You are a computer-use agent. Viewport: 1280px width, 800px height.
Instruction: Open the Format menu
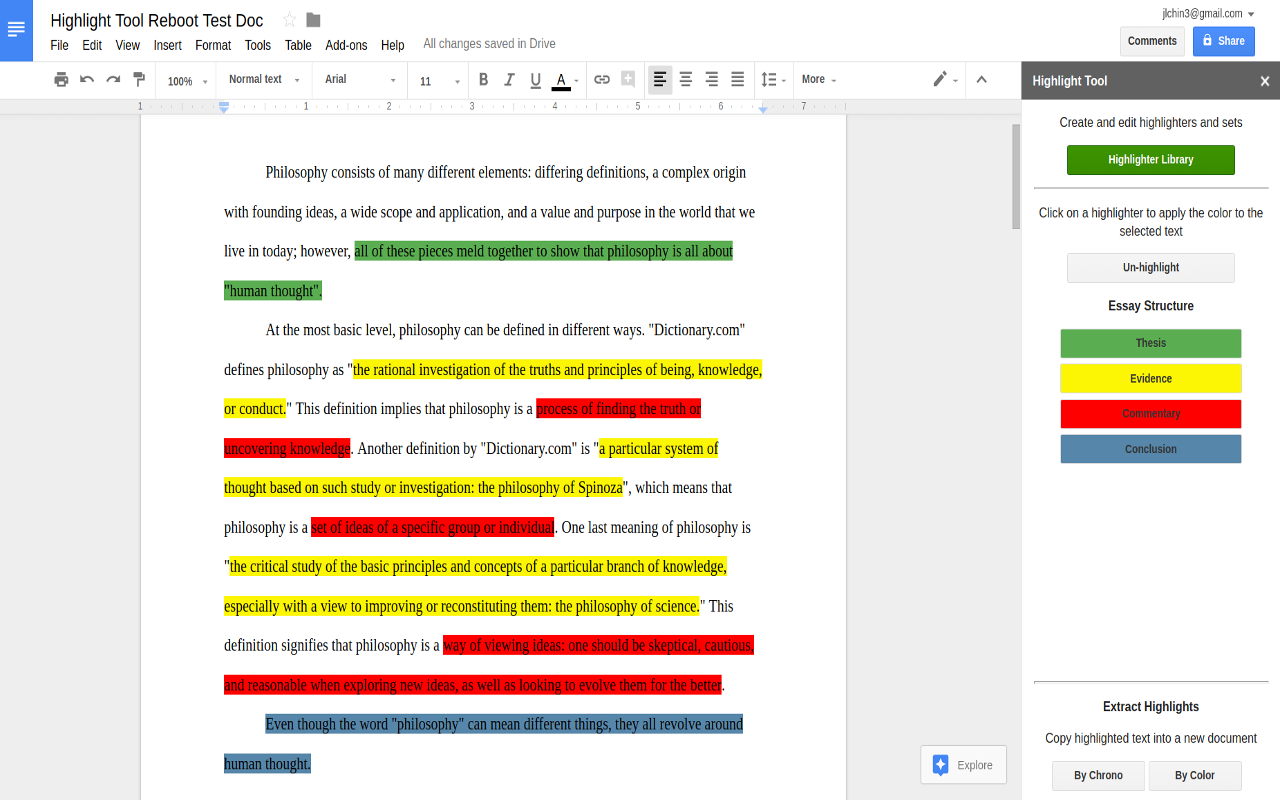tap(213, 45)
